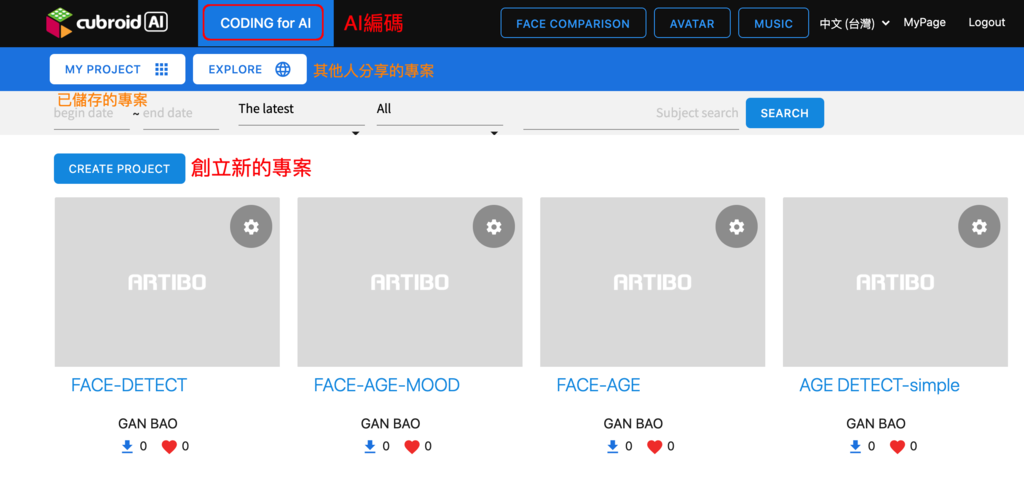Click author GAN BAO under FACE-DETECT
The width and height of the screenshot is (1024, 484).
(148, 424)
